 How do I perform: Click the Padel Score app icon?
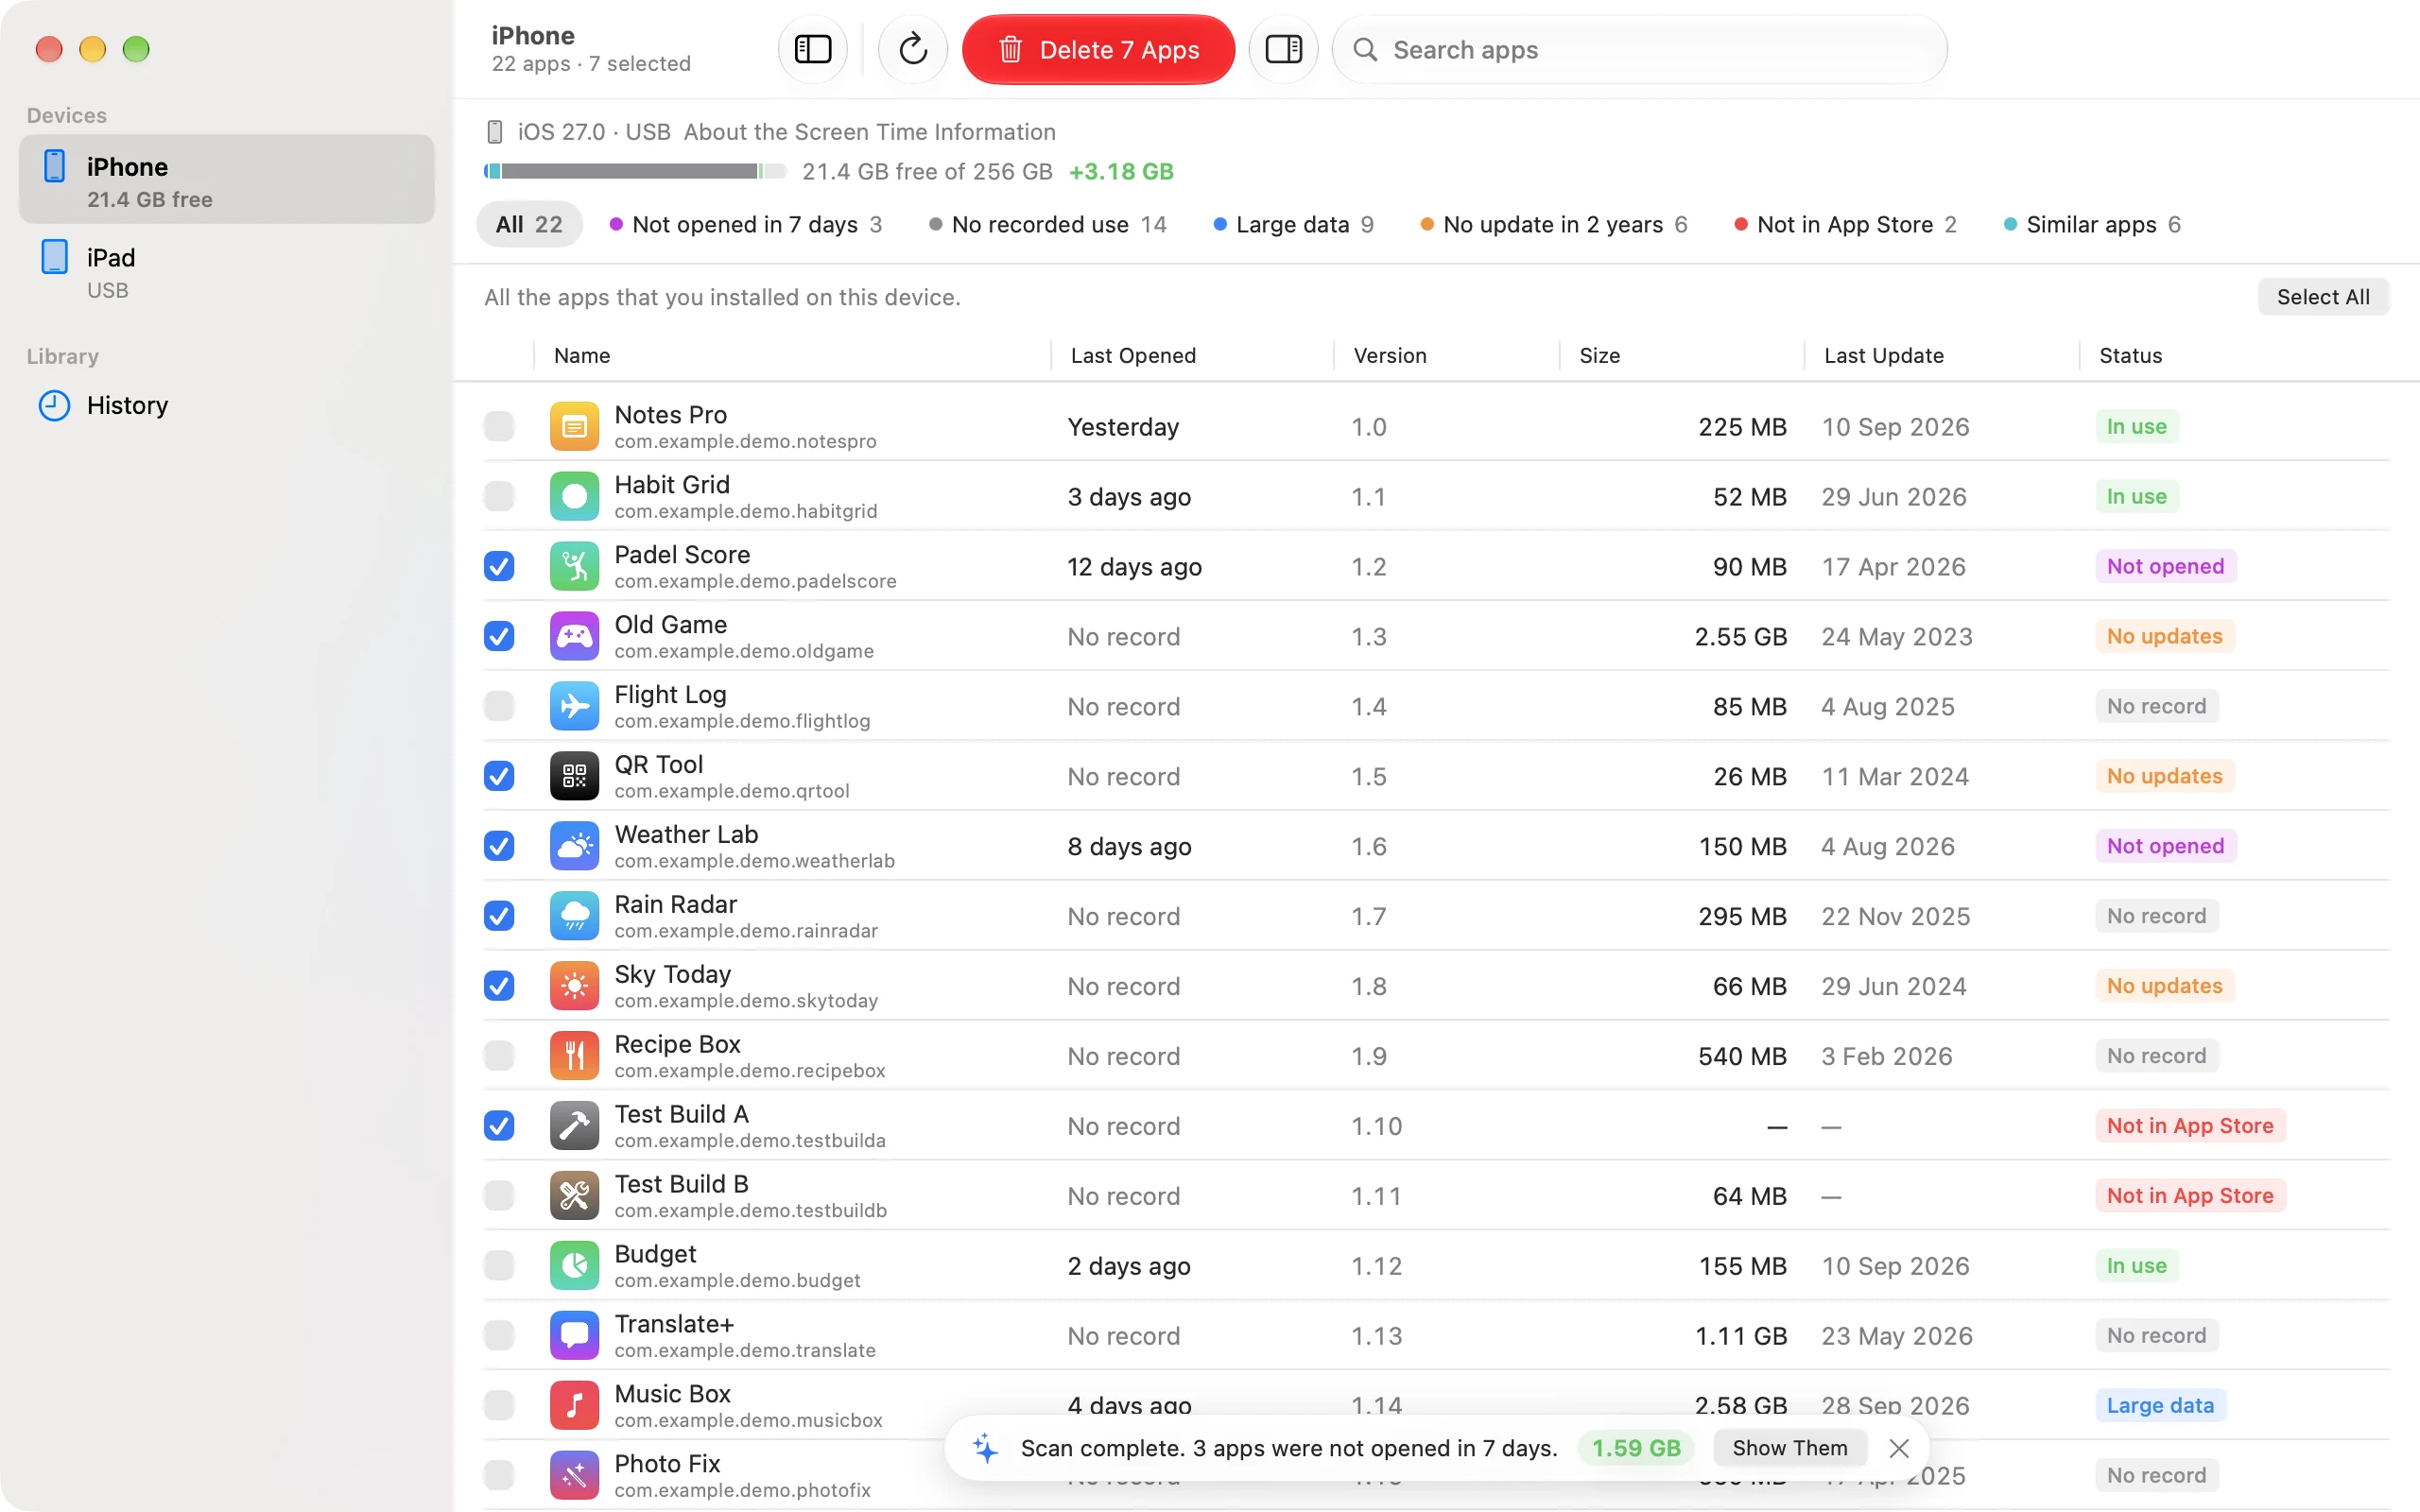tap(574, 567)
